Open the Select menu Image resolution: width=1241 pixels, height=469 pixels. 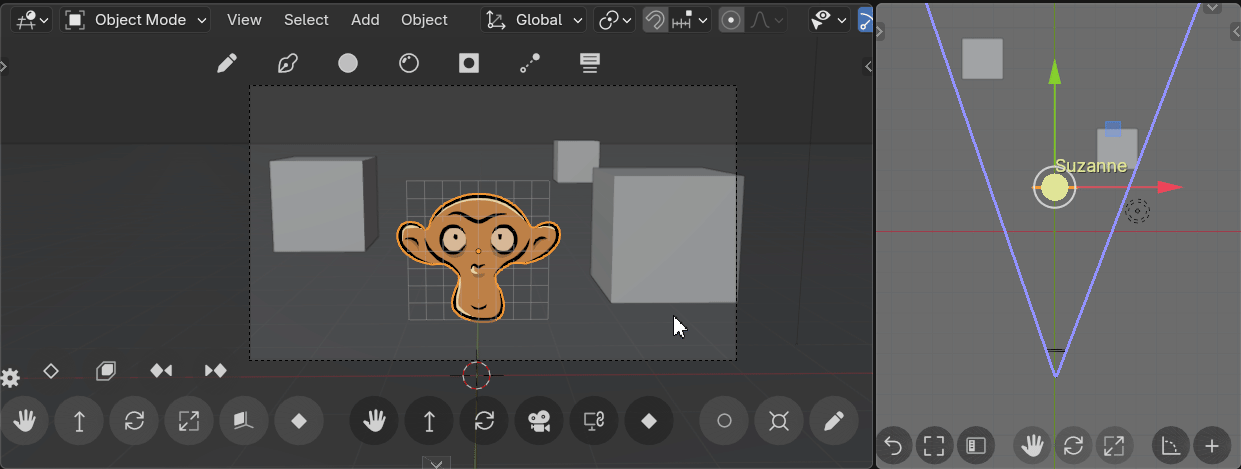coord(306,20)
